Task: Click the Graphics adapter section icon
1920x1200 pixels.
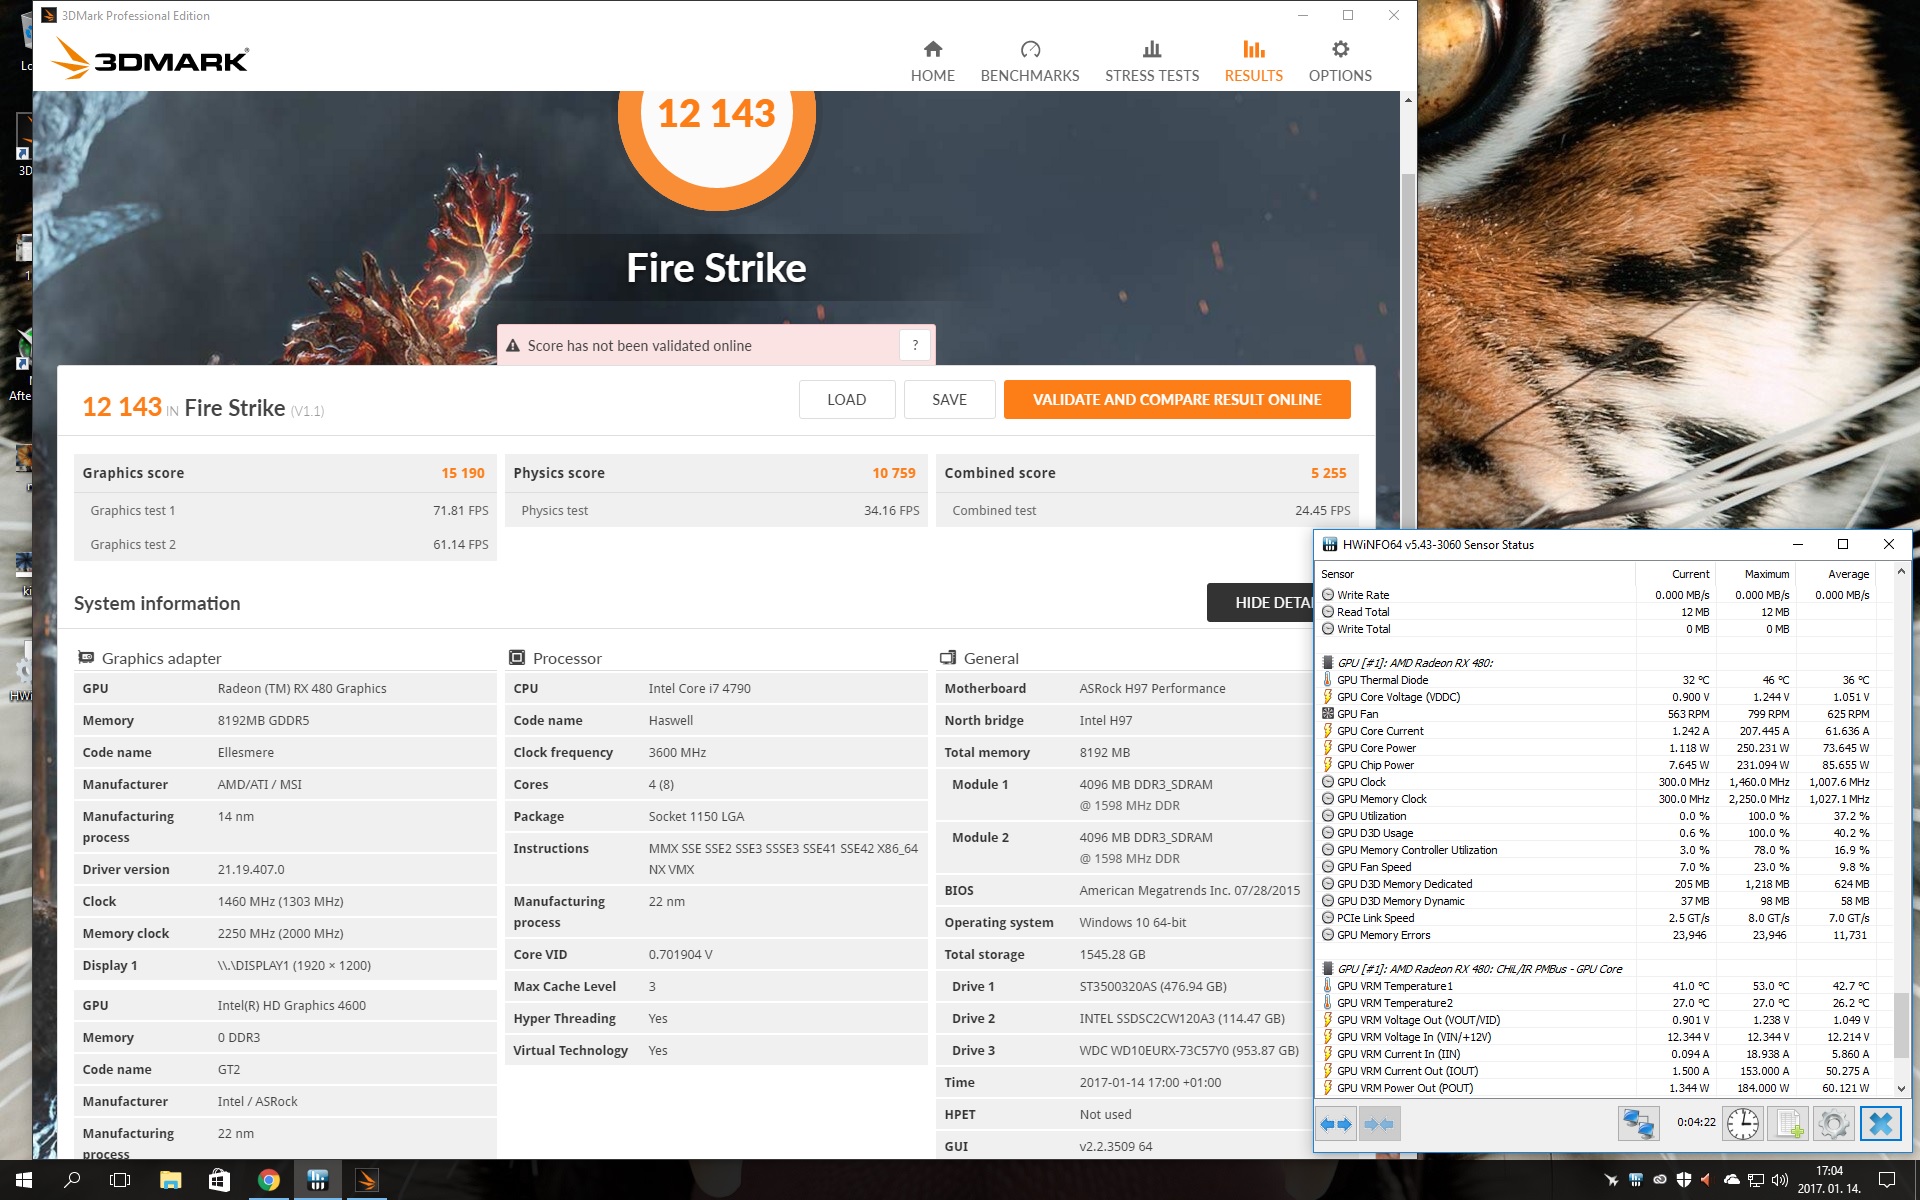Action: click(x=86, y=657)
